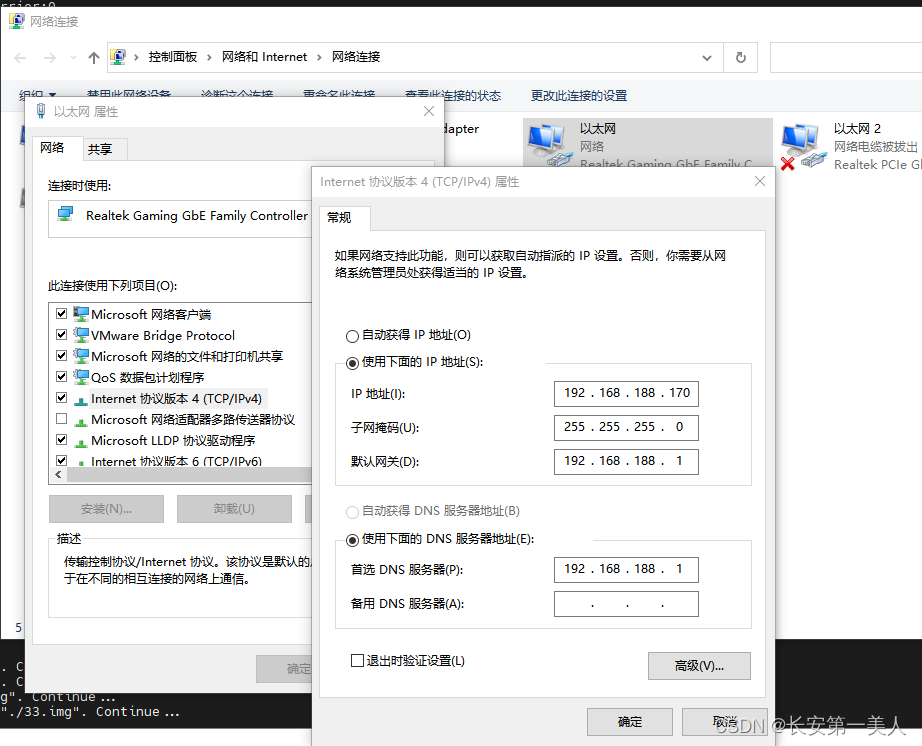The image size is (922, 746).
Task: Click the 多路传送器协议 item icon
Action: click(81, 421)
